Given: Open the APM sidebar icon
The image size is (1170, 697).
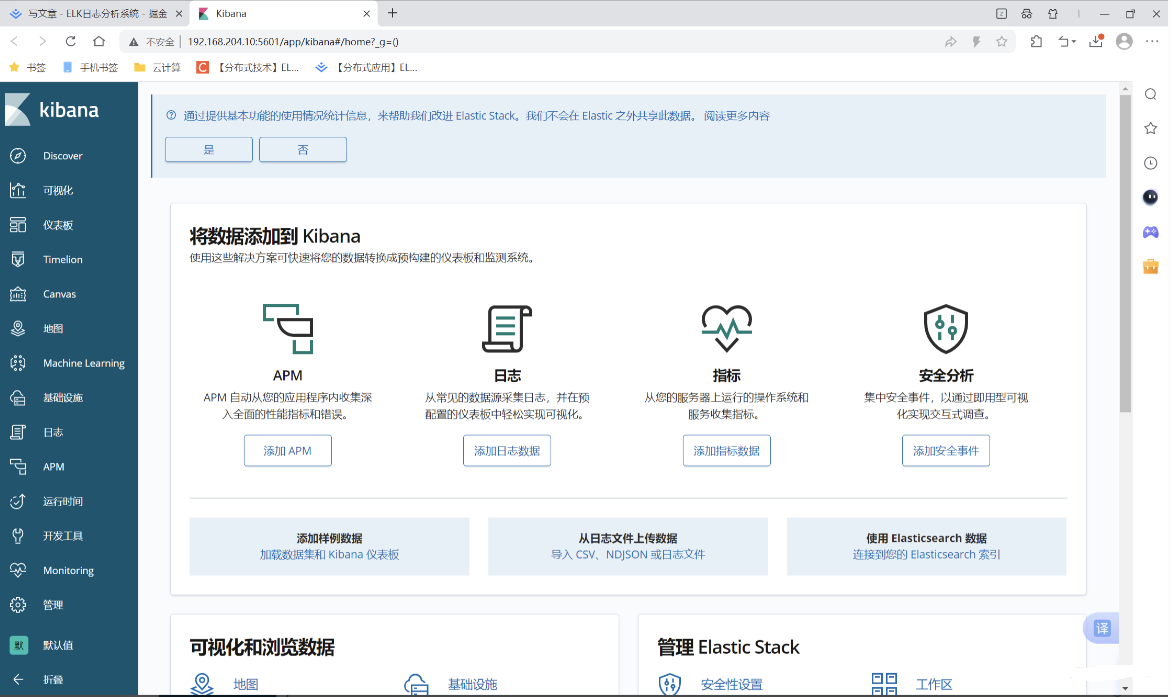Looking at the screenshot, I should click(x=18, y=466).
